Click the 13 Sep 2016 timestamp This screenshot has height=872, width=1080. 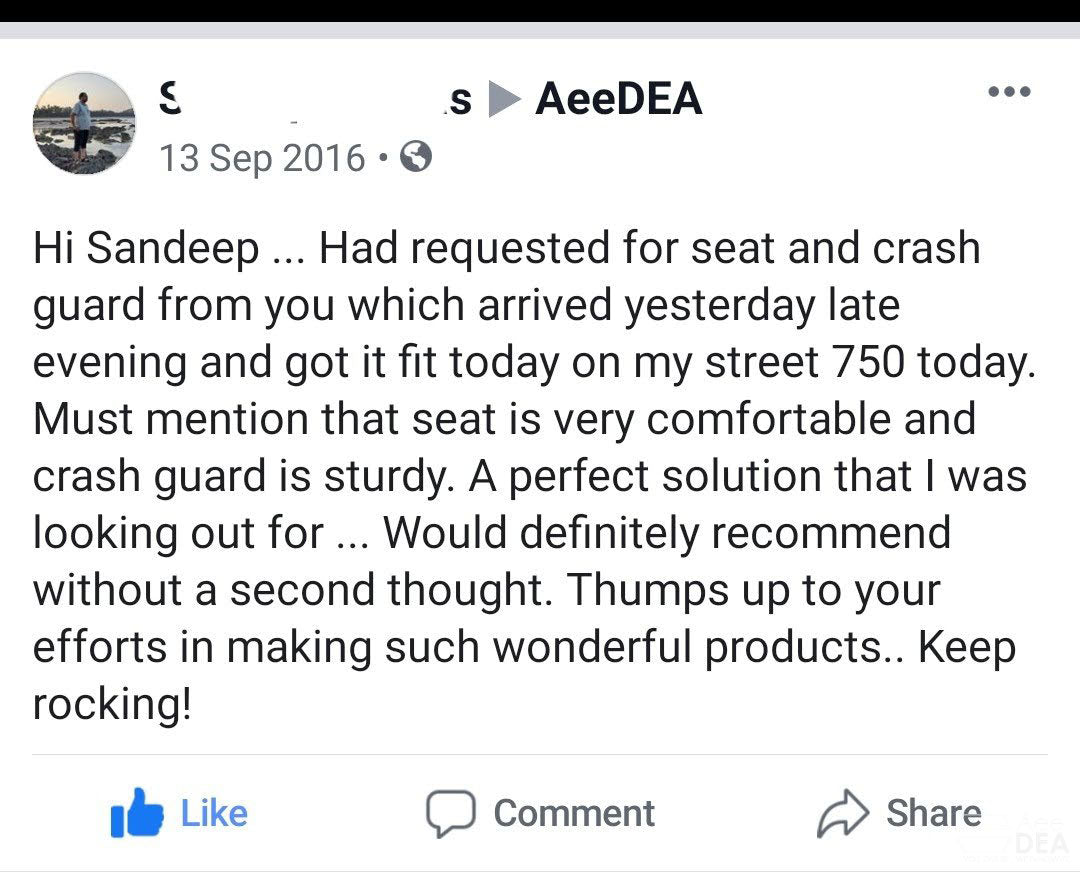(262, 157)
